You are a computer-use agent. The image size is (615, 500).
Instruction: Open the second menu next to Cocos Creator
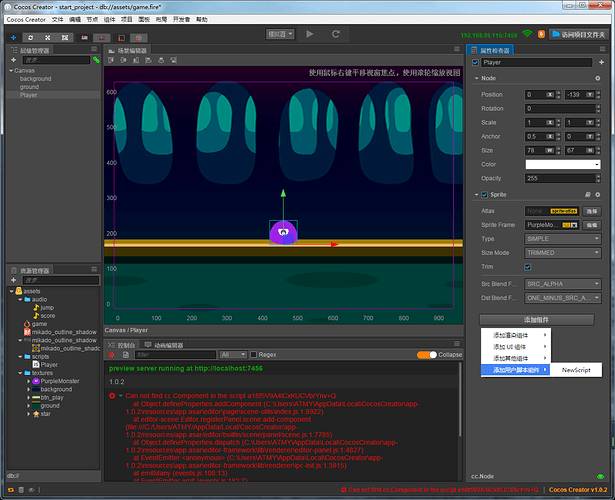pyautogui.click(x=58, y=19)
